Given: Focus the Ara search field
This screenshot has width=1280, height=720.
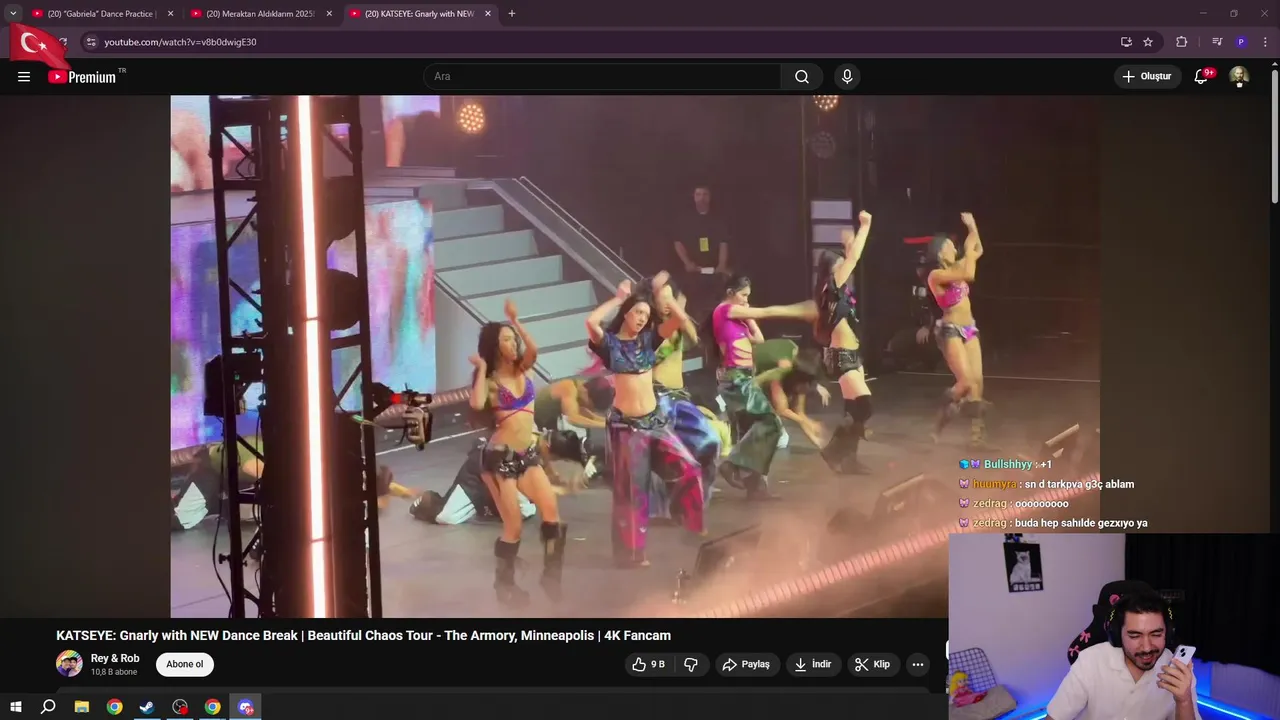Looking at the screenshot, I should [603, 77].
